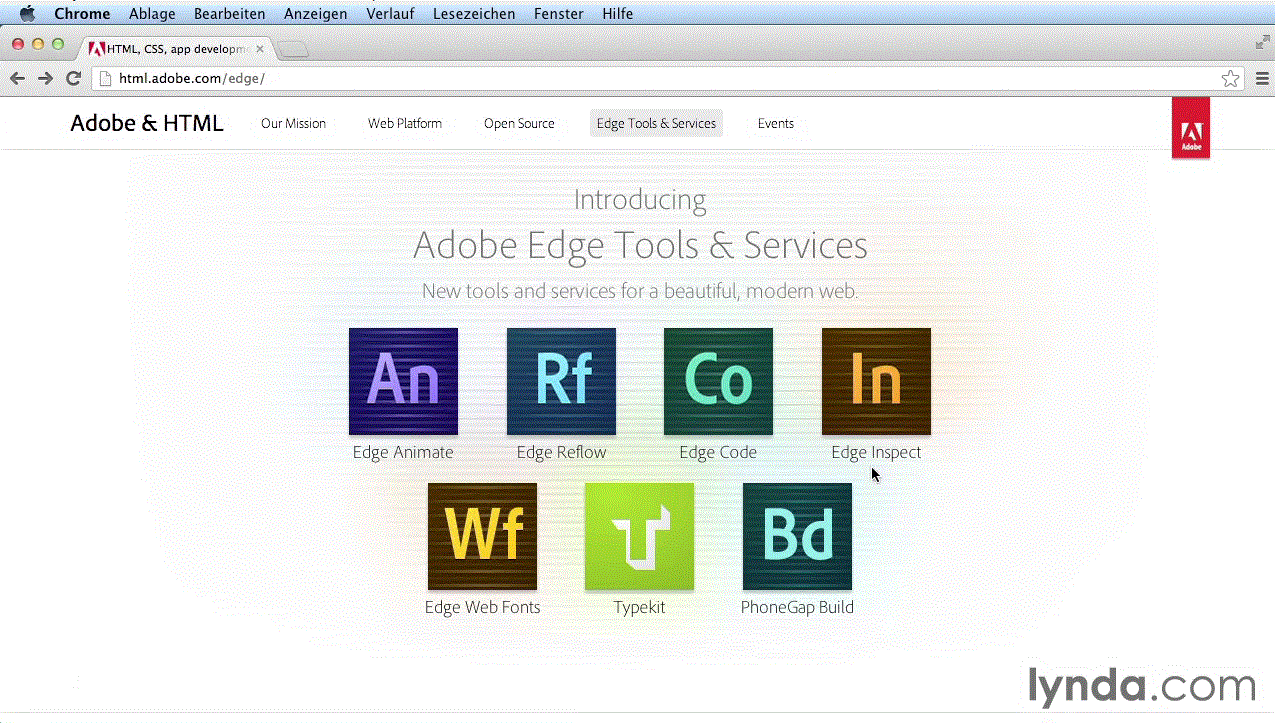Click the address bar showing html.adobe.com/edge/
1275x723 pixels.
[x=667, y=78]
